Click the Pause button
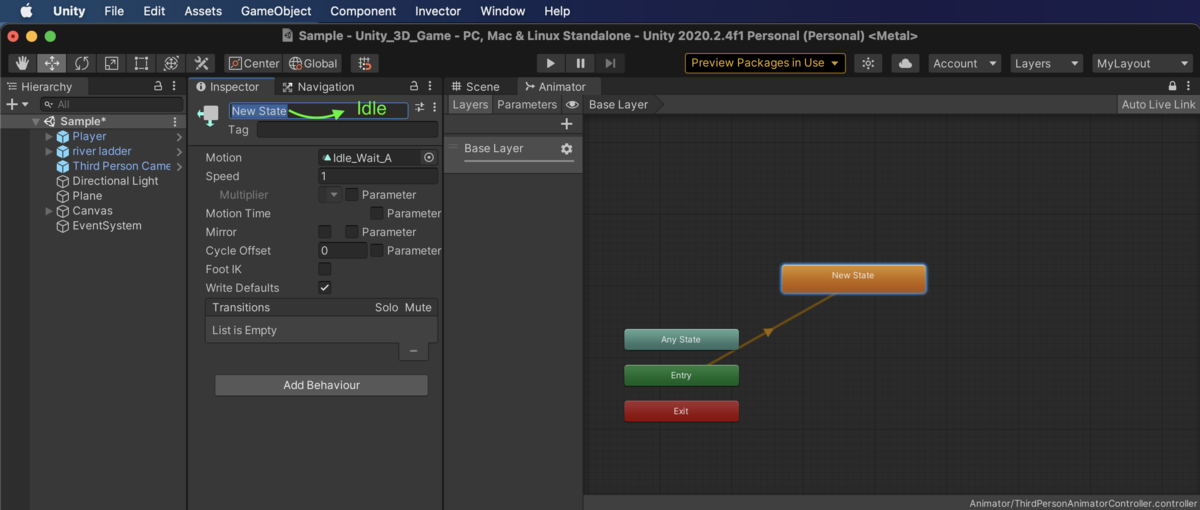 click(x=580, y=63)
